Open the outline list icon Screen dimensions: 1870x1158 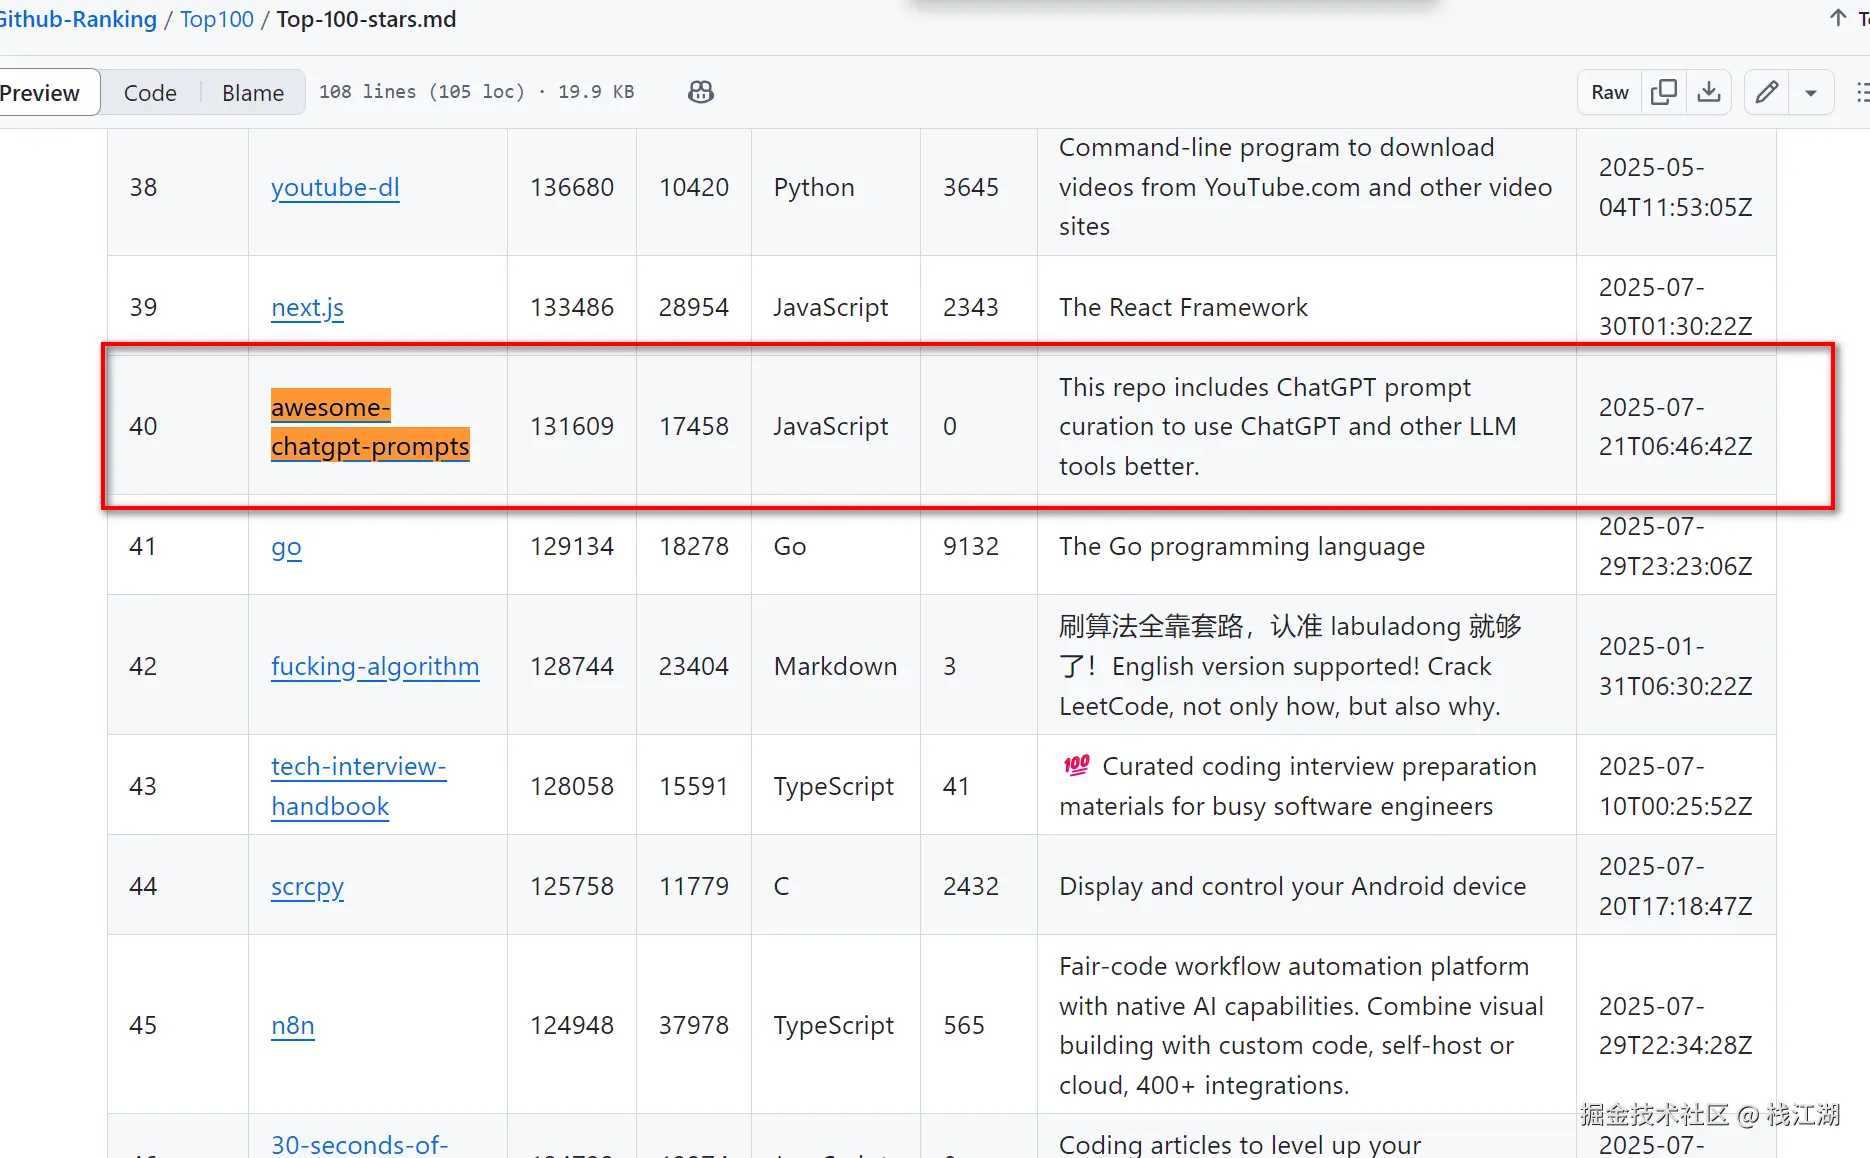pyautogui.click(x=1861, y=92)
